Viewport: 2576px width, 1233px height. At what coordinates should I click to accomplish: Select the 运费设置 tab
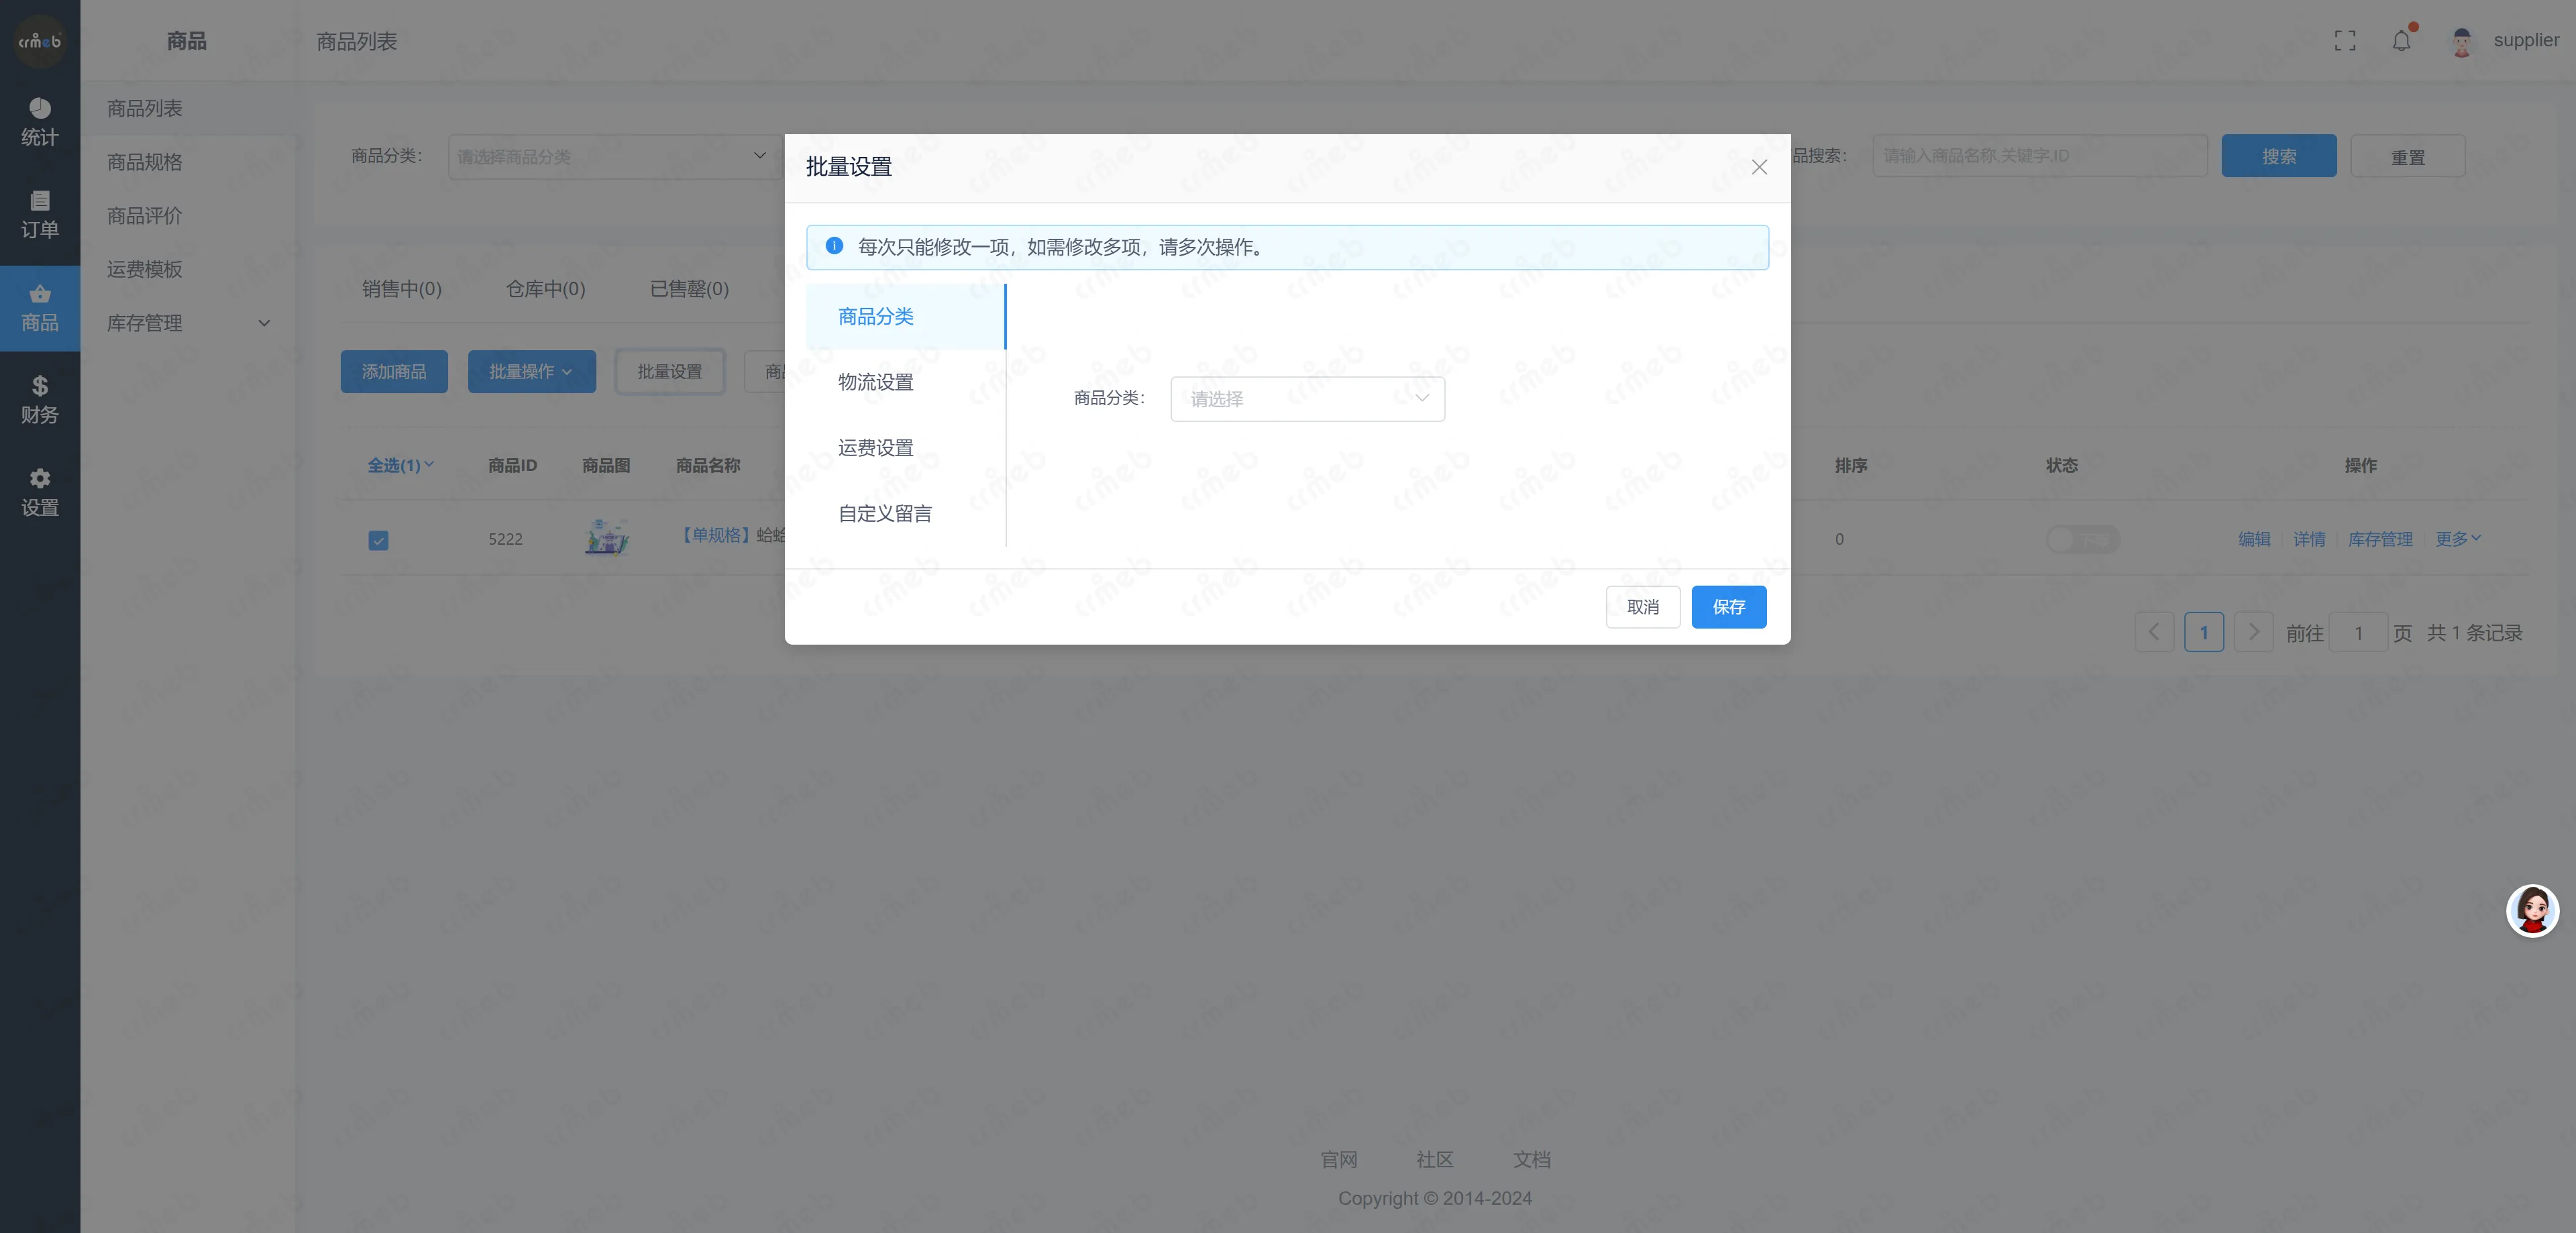[905, 447]
